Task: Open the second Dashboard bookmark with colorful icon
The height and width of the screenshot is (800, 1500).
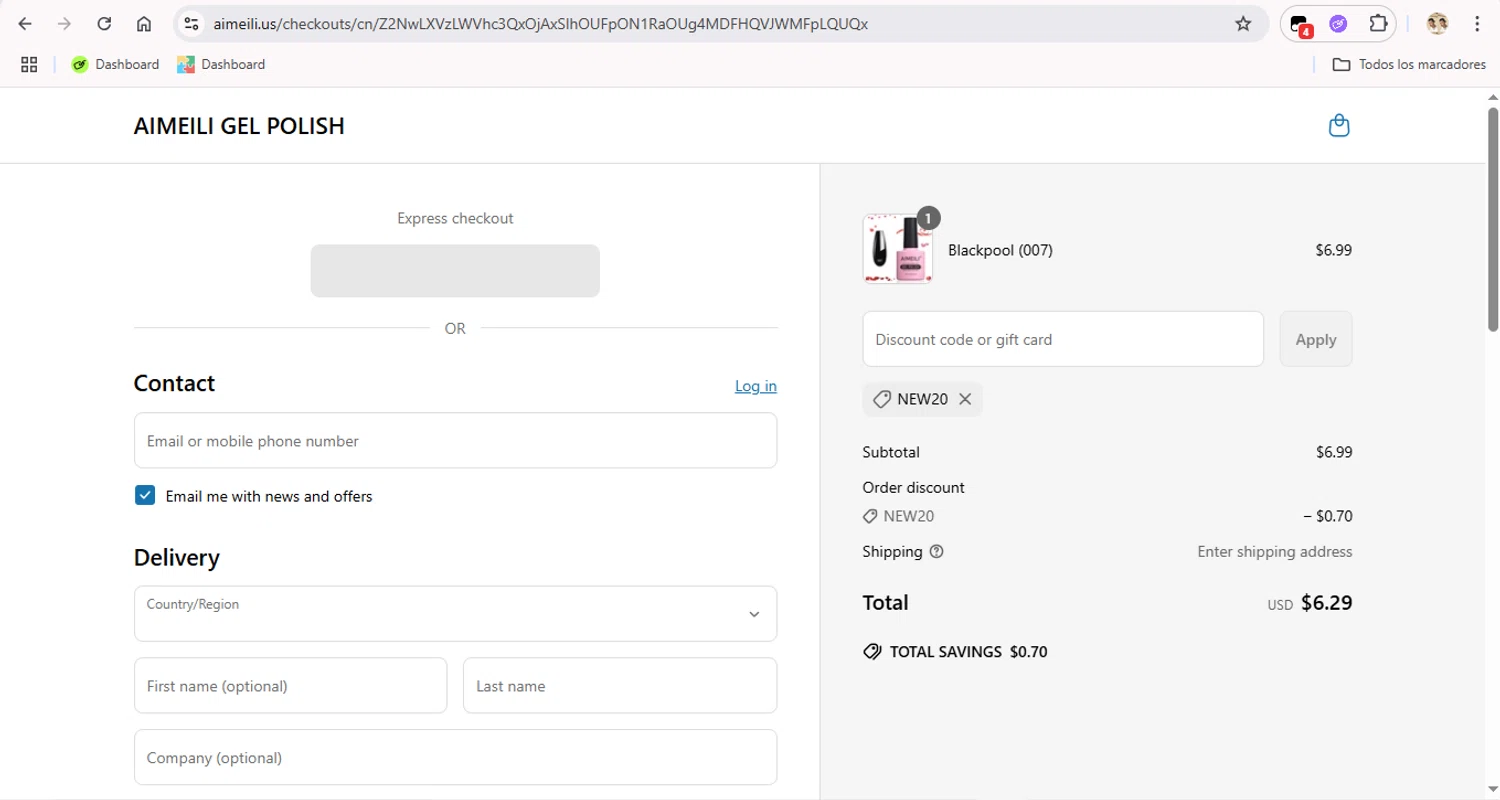Action: [221, 64]
